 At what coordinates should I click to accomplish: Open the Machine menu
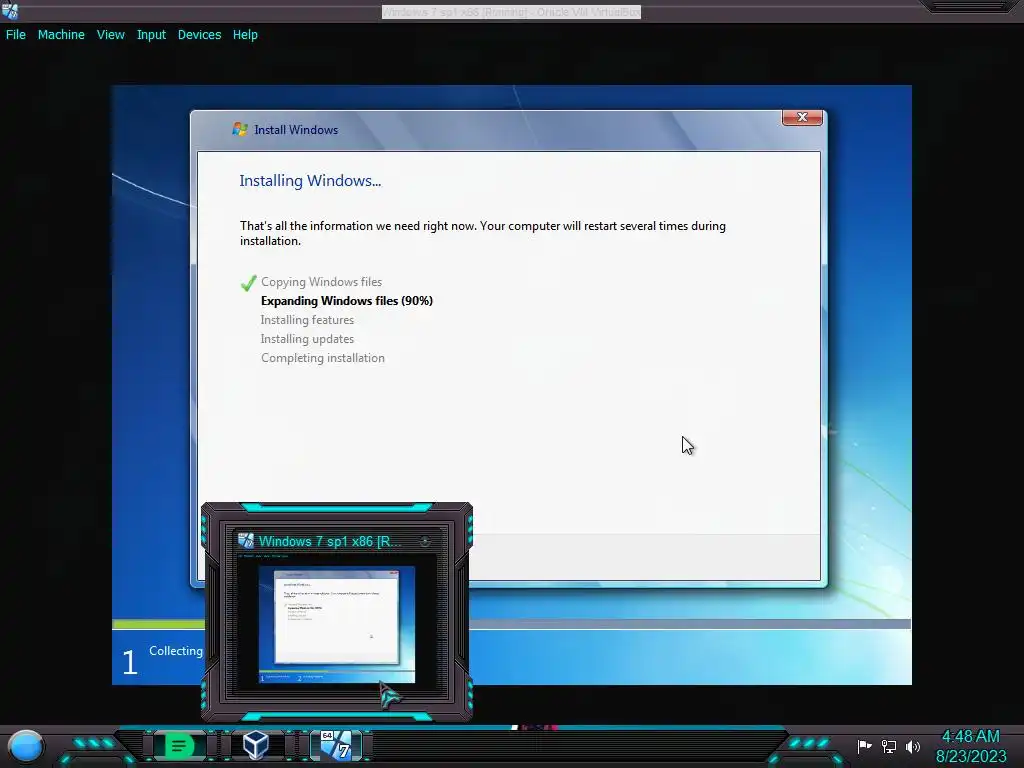pyautogui.click(x=61, y=35)
